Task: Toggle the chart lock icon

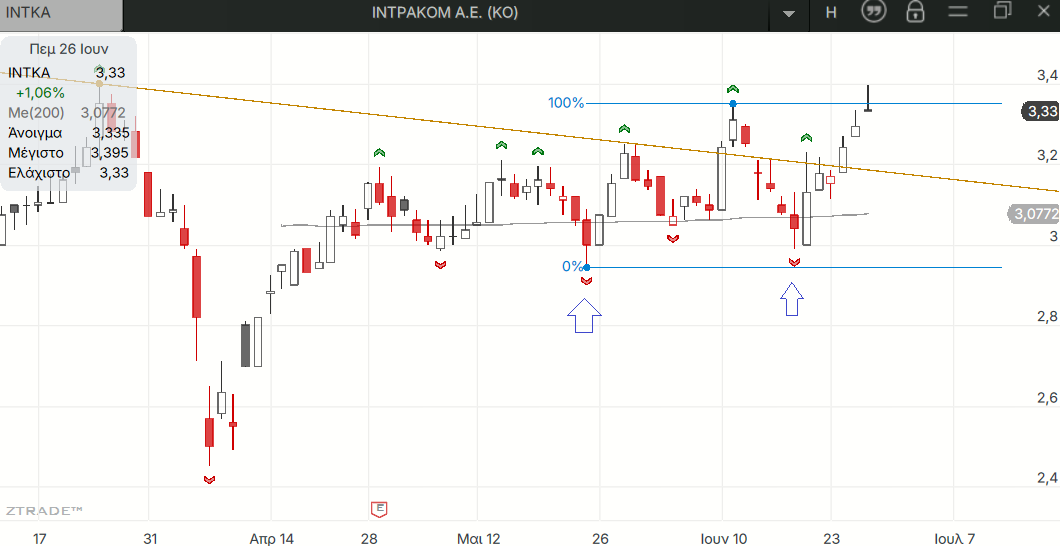Action: tap(915, 11)
